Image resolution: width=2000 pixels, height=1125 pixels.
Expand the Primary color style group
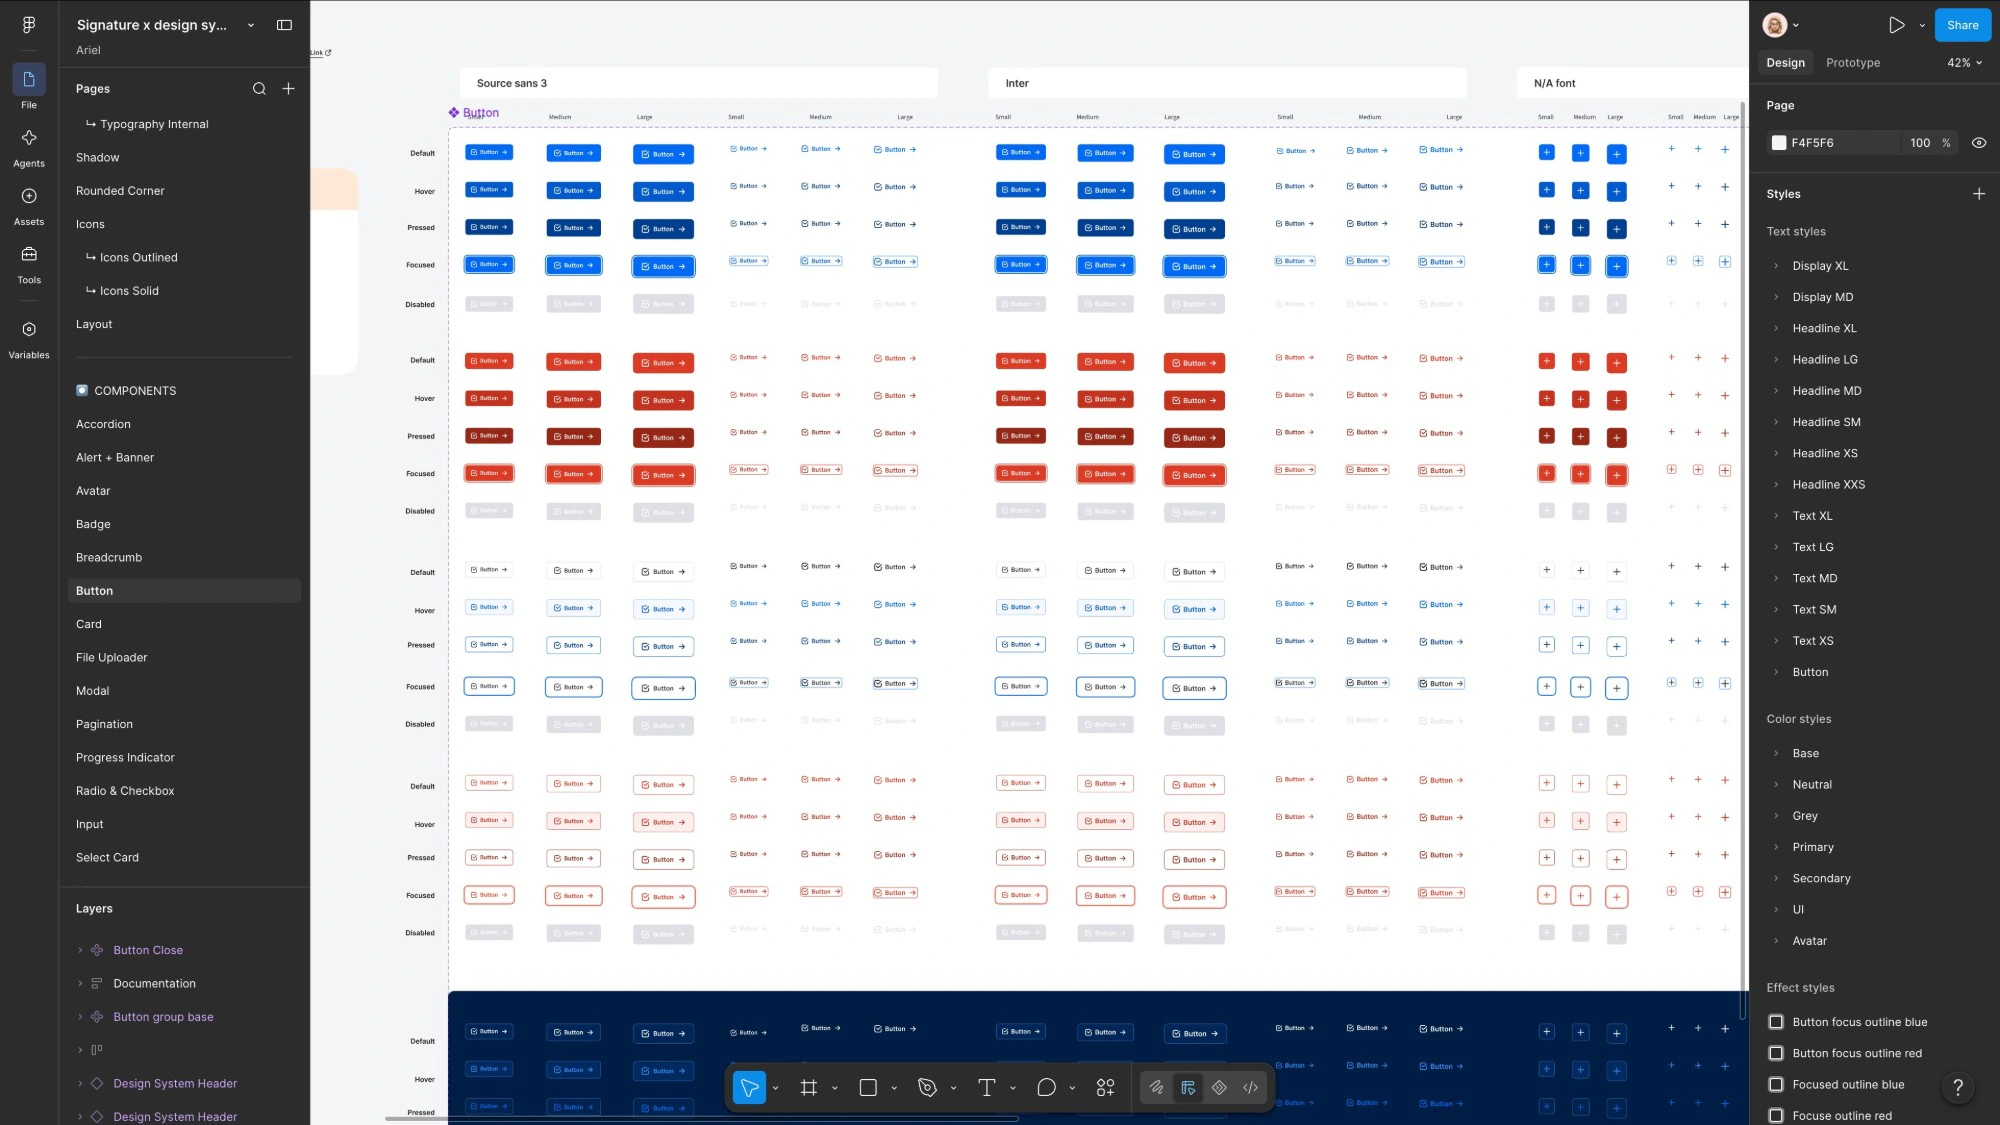pyautogui.click(x=1776, y=847)
